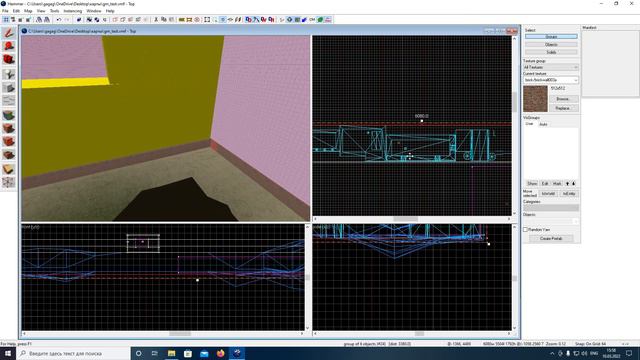Toggle radius culling button
The image size is (640, 360).
coord(197,20)
